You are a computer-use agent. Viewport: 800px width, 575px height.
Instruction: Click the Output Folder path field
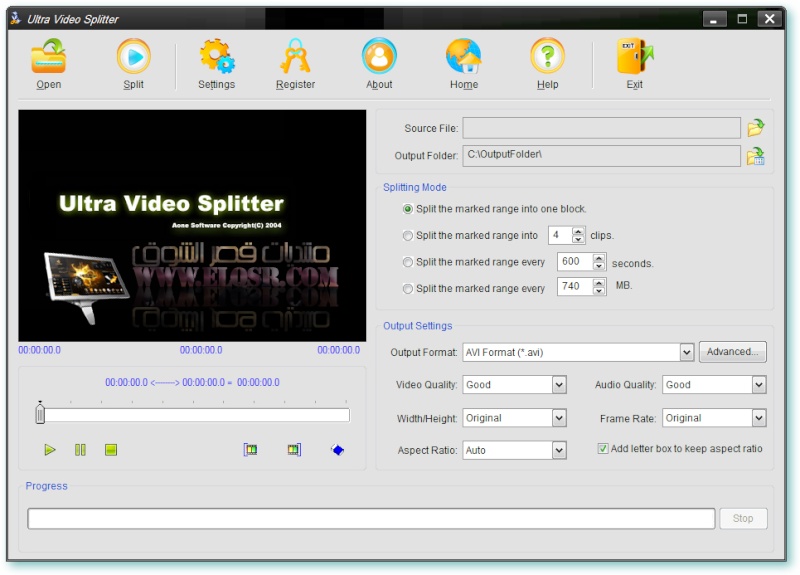pos(602,156)
